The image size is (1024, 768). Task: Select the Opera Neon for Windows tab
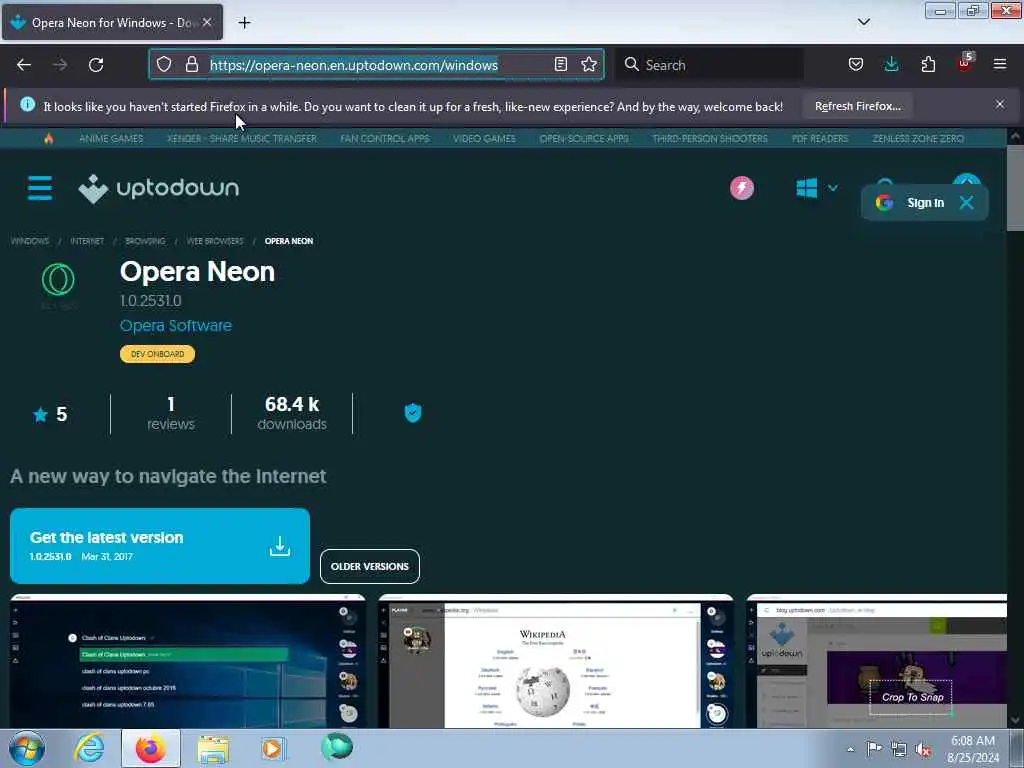(112, 22)
